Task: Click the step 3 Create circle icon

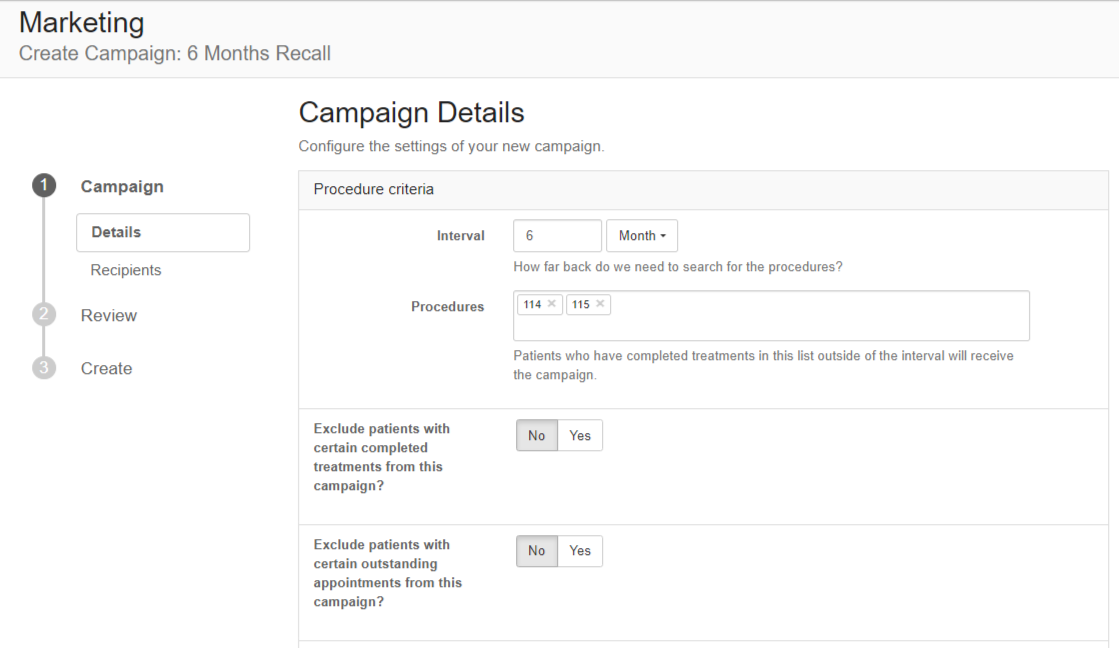Action: (43, 368)
